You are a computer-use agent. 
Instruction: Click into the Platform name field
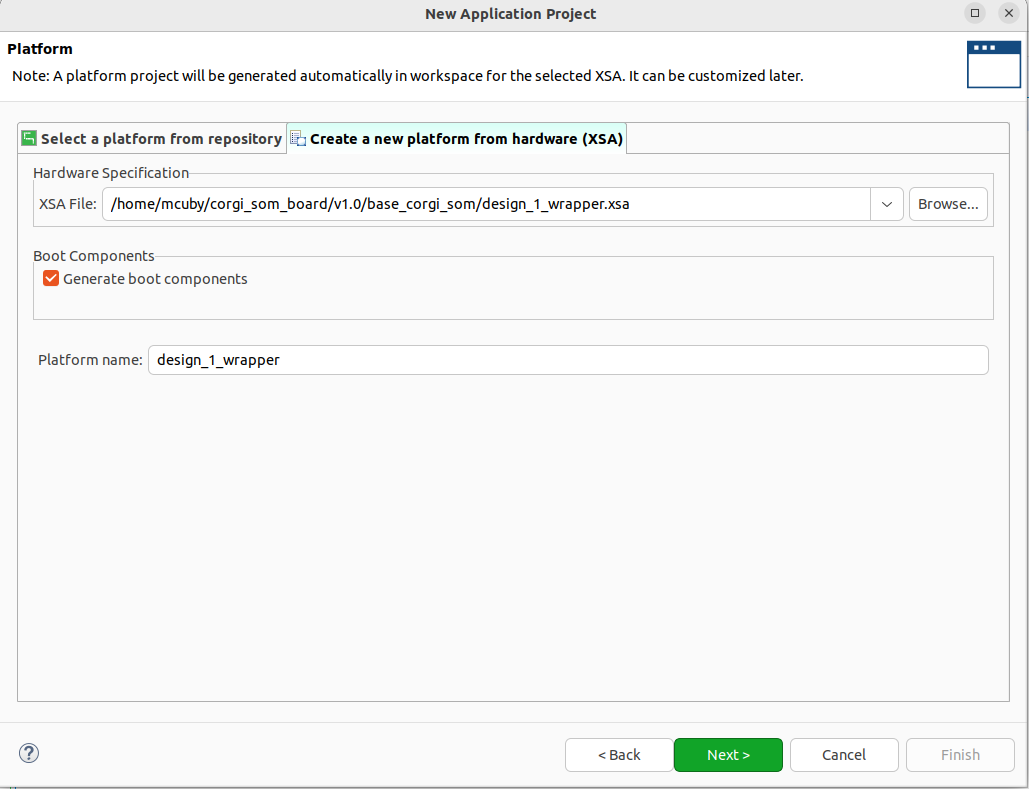click(568, 360)
